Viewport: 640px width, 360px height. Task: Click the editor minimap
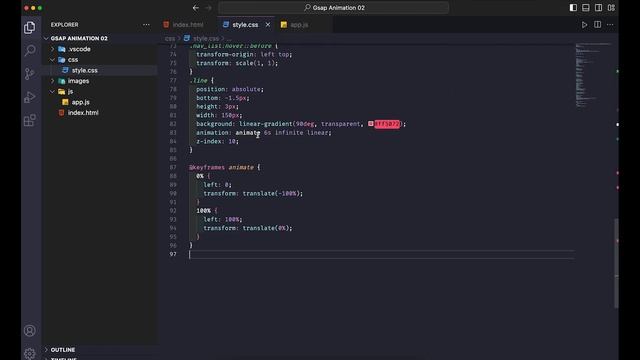coord(593,75)
